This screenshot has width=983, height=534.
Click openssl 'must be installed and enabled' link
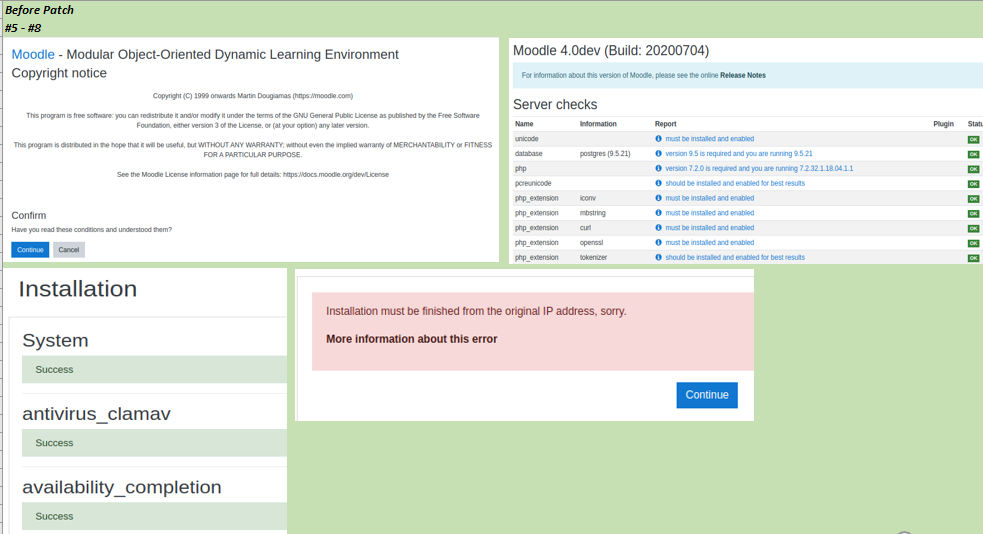tap(710, 243)
